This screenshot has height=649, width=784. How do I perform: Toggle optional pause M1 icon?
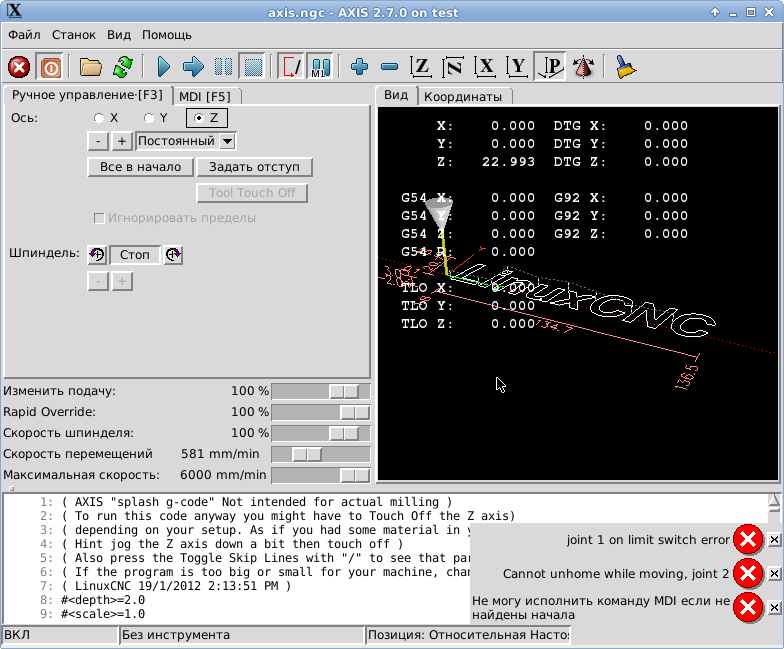tap(320, 67)
